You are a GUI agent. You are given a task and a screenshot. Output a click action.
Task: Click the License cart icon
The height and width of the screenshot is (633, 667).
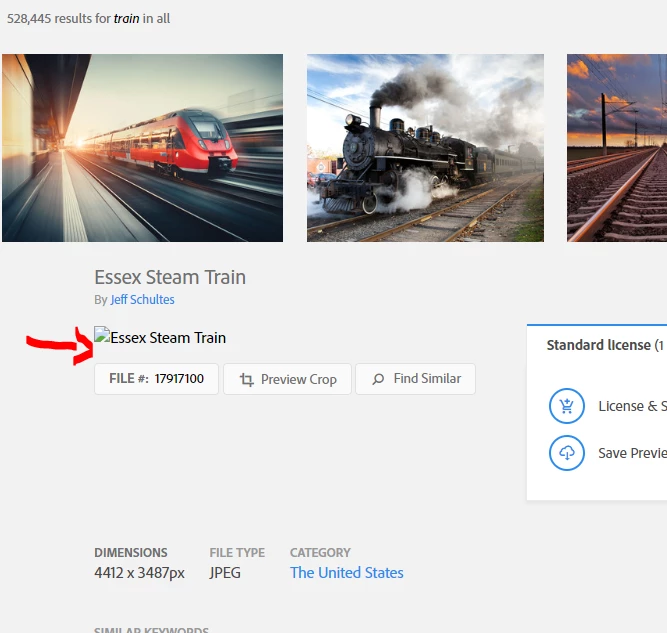(567, 406)
